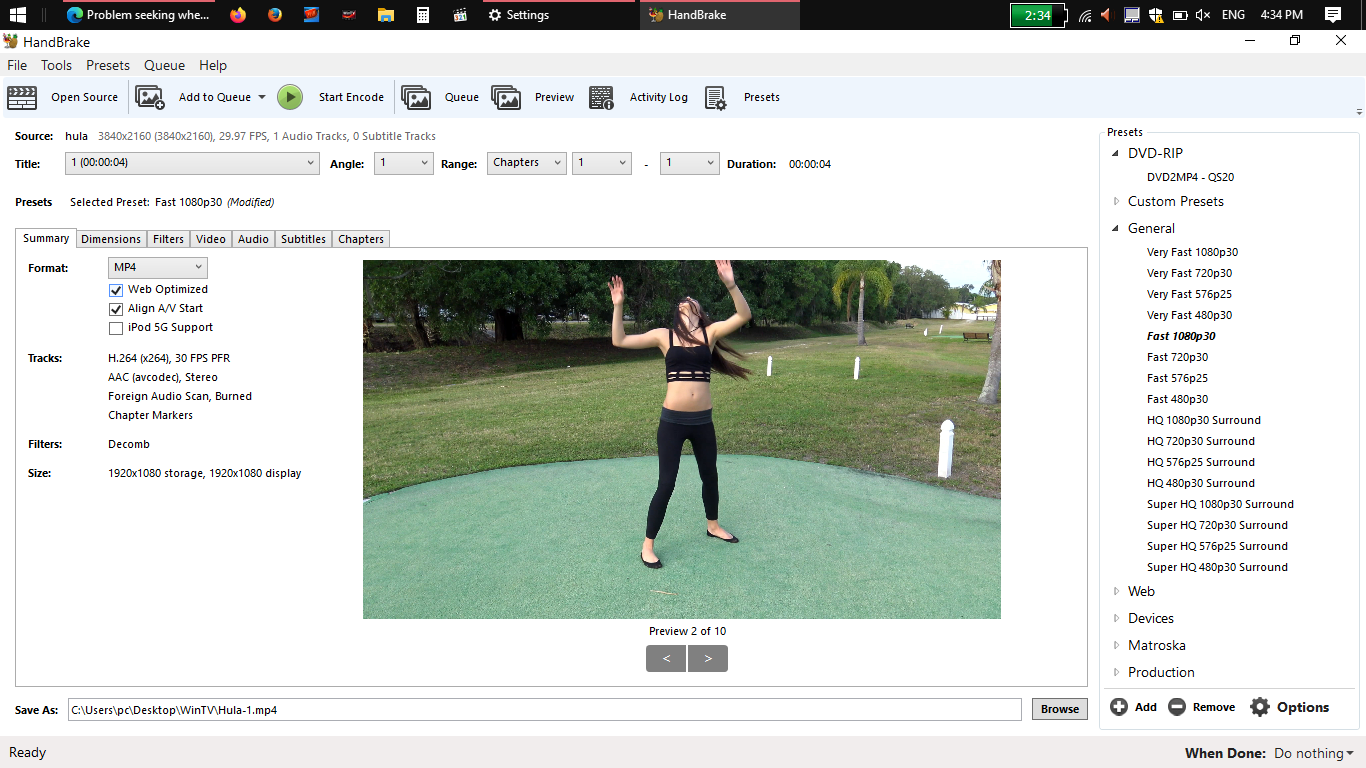1366x768 pixels.
Task: Show the previous preview image
Action: pos(666,658)
